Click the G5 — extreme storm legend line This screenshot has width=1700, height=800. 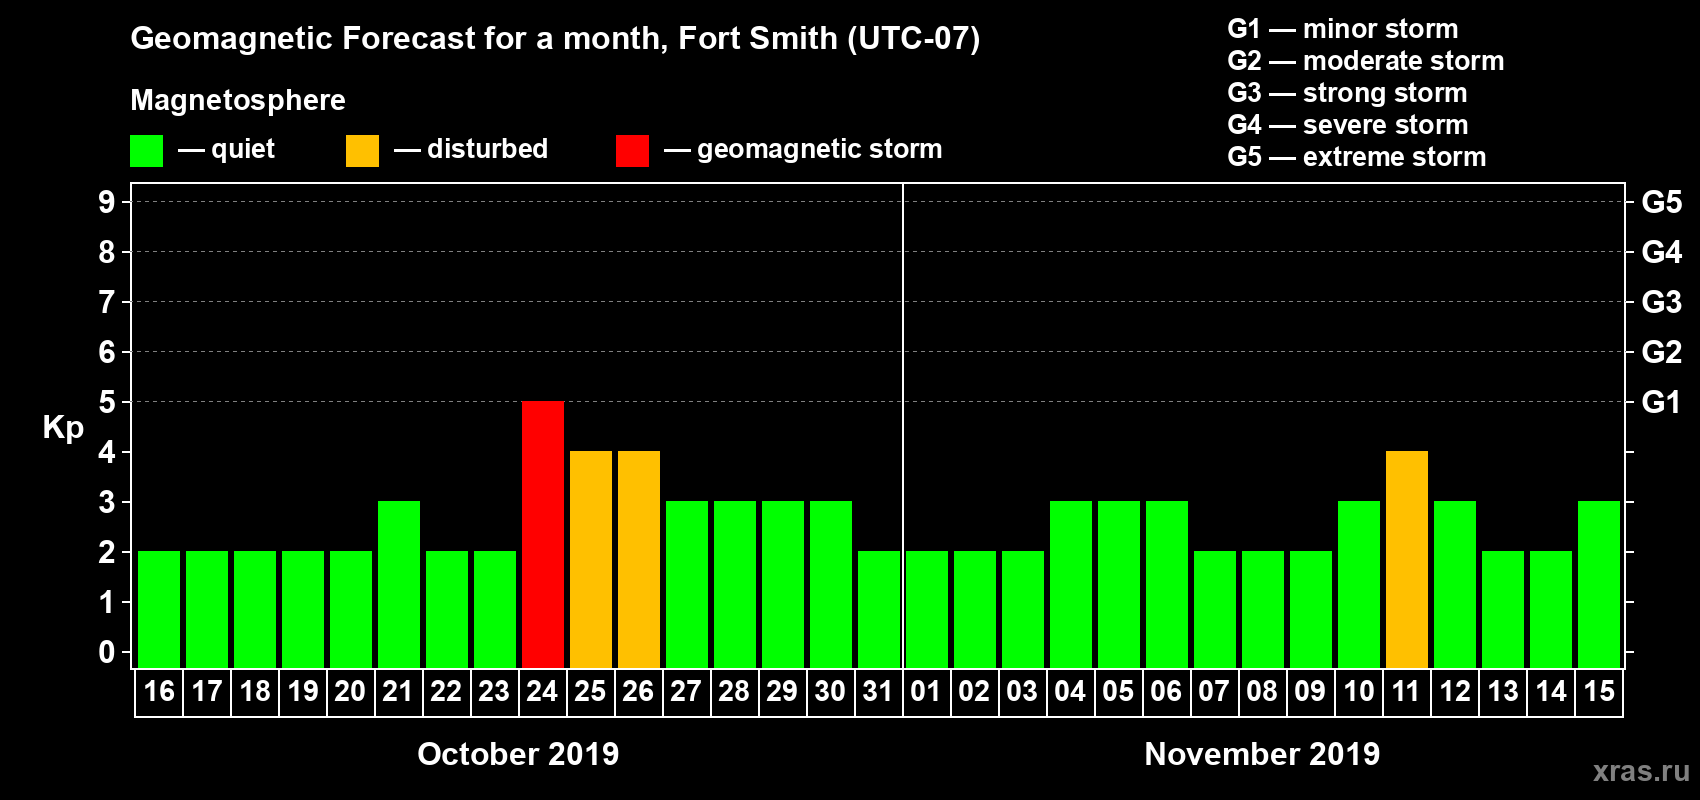pos(1357,157)
